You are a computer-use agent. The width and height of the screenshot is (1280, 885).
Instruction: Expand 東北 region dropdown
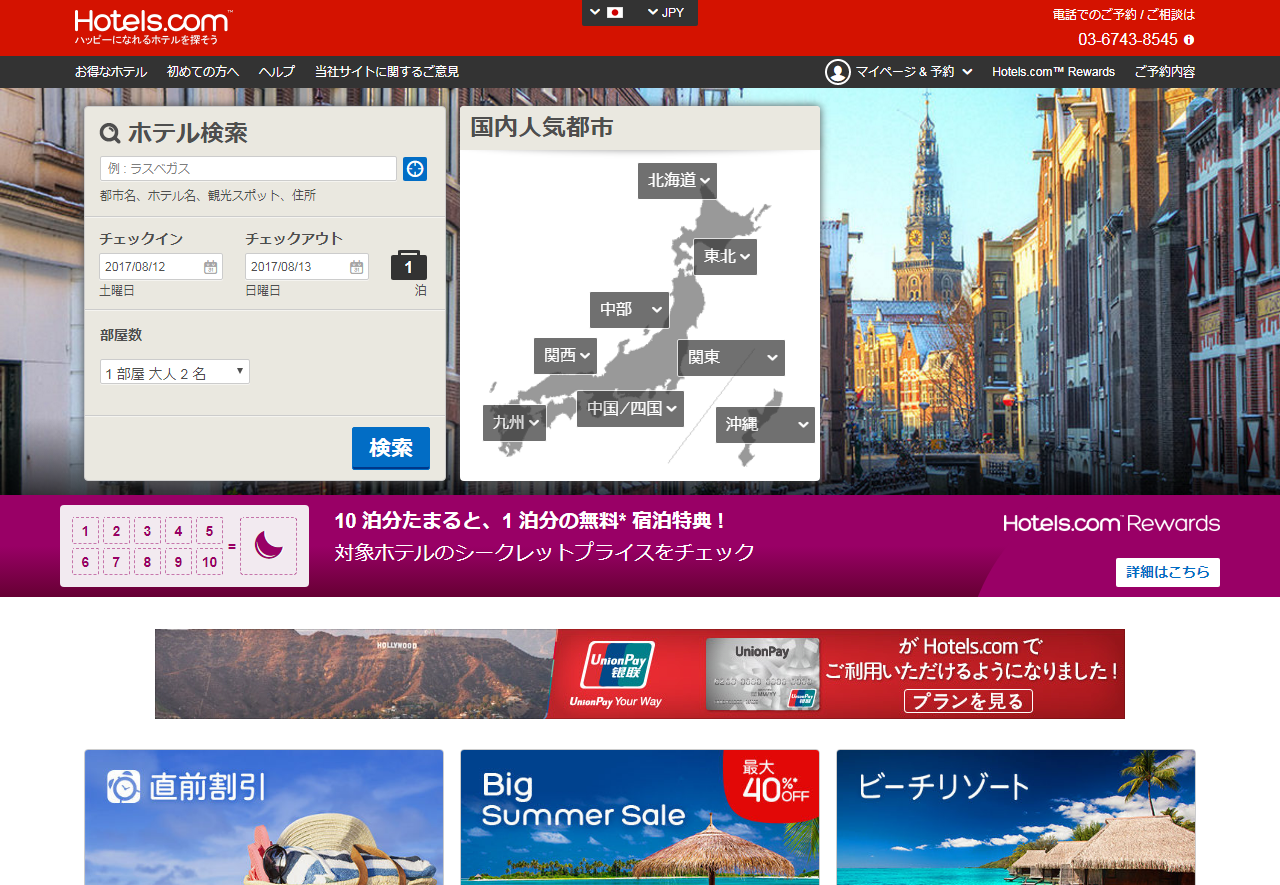pyautogui.click(x=725, y=257)
